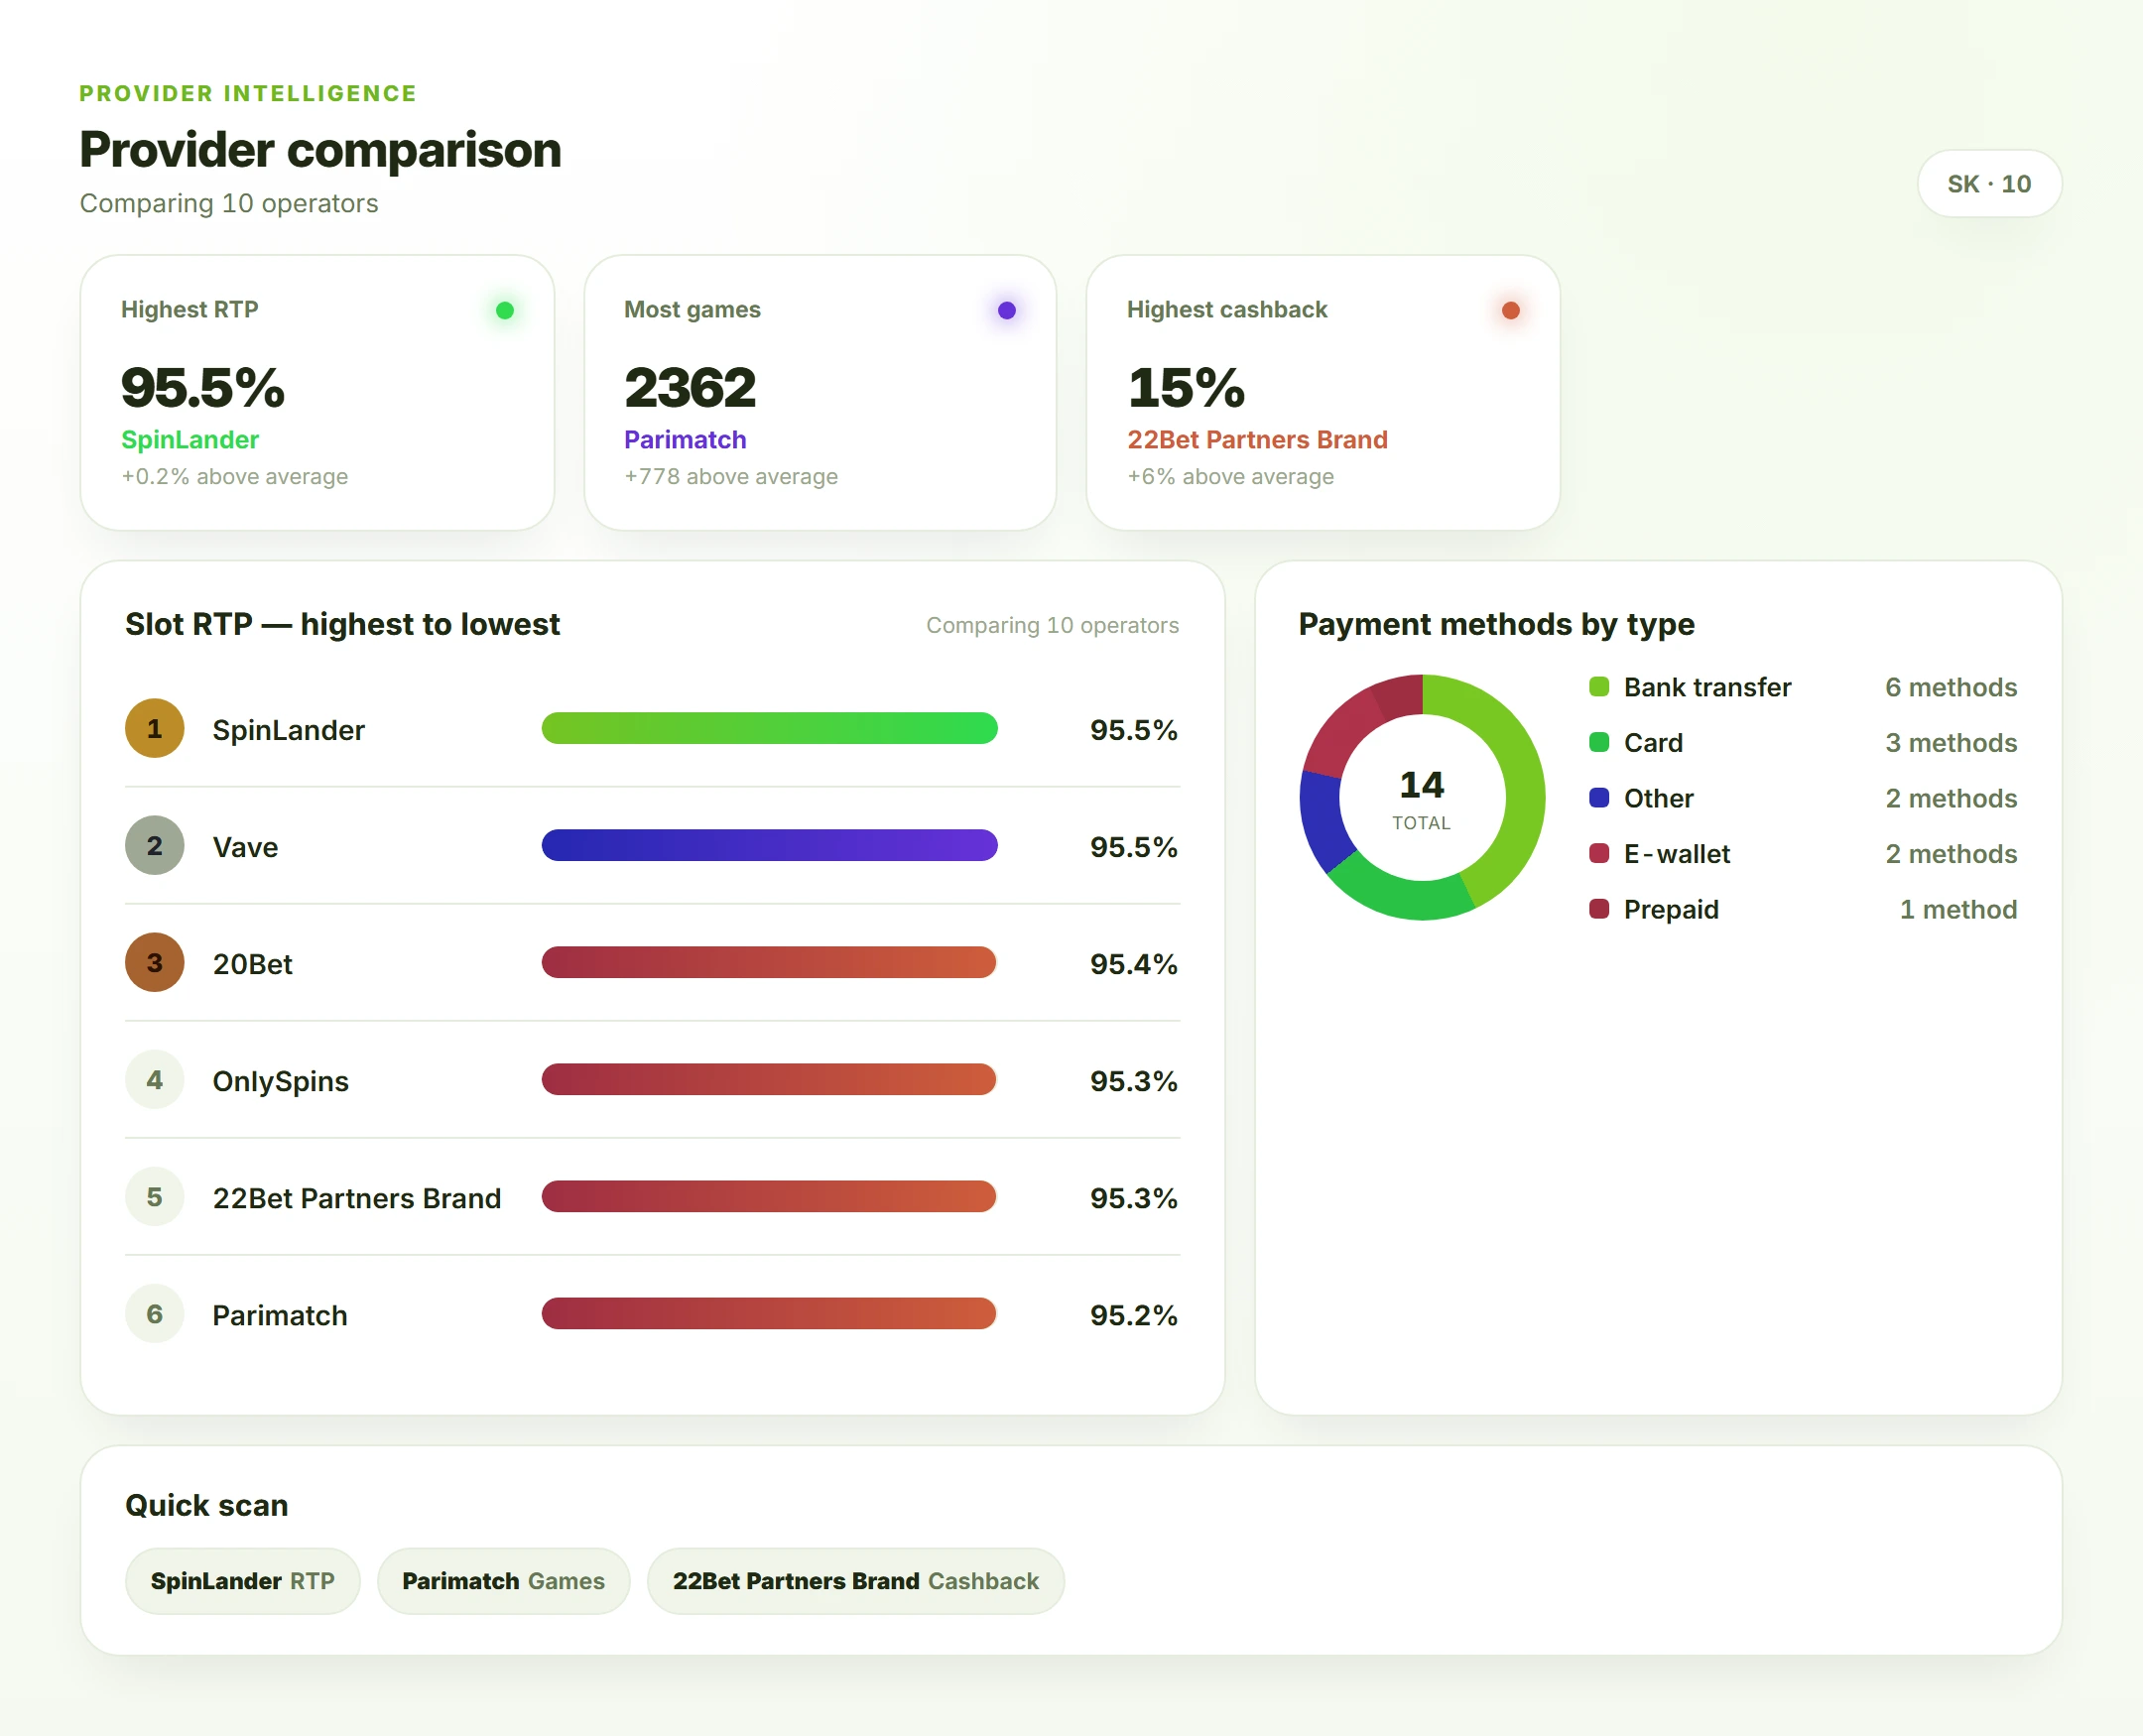Click the PROVIDER INTELLIGENCE label
This screenshot has width=2143, height=1736.
click(248, 93)
